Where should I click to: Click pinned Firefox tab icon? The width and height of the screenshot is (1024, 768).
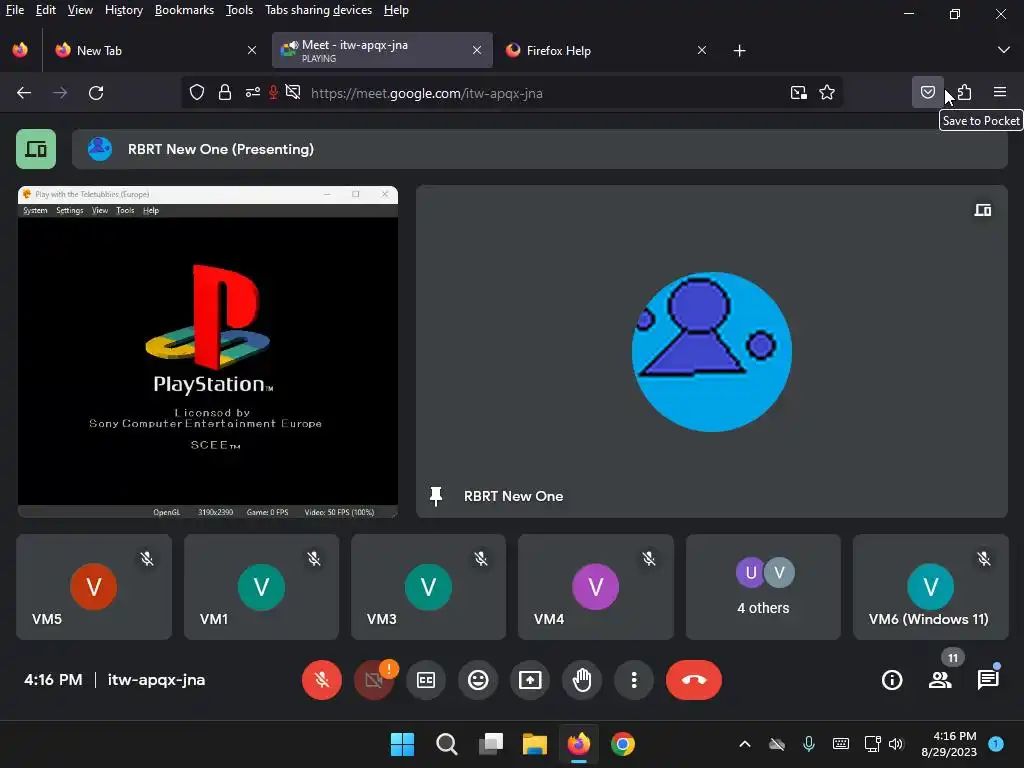[x=20, y=50]
